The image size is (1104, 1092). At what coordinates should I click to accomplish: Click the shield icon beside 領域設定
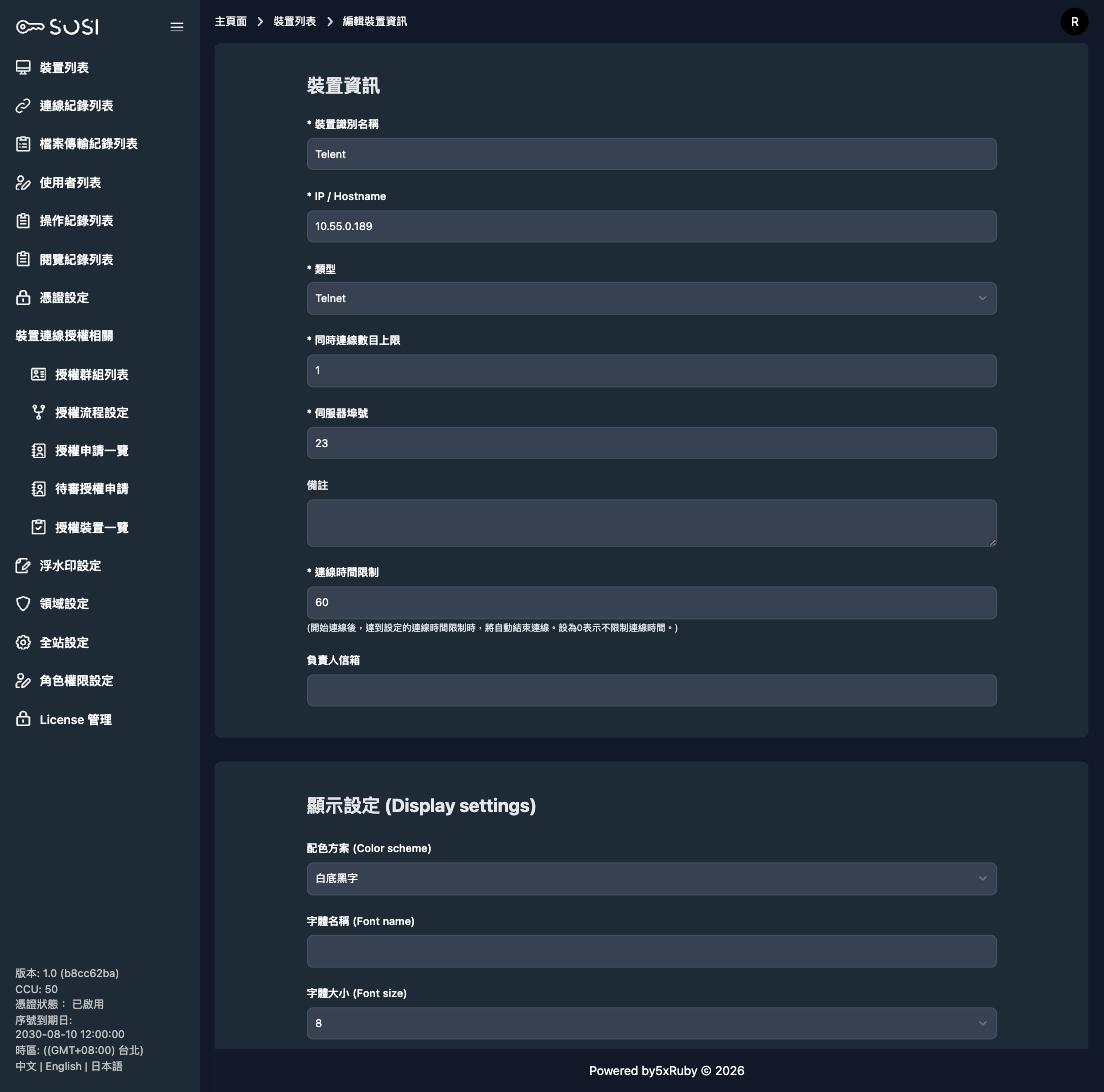coord(23,603)
